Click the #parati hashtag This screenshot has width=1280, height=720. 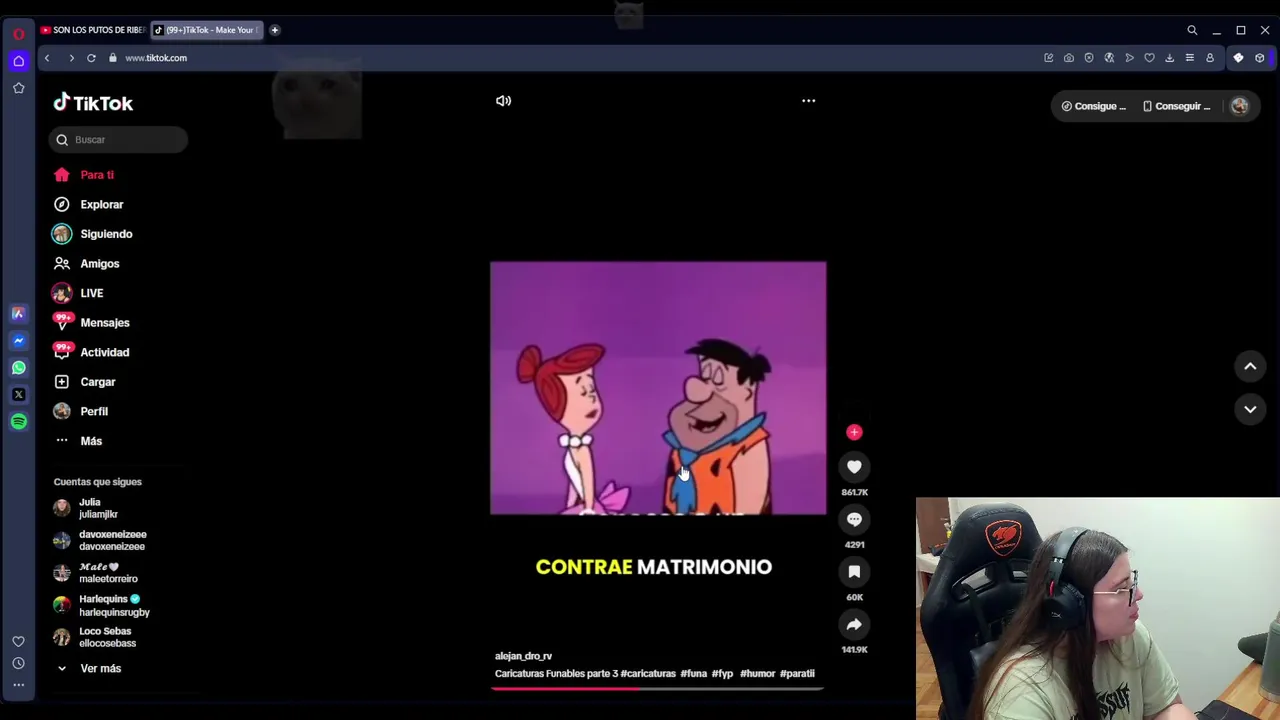(797, 674)
